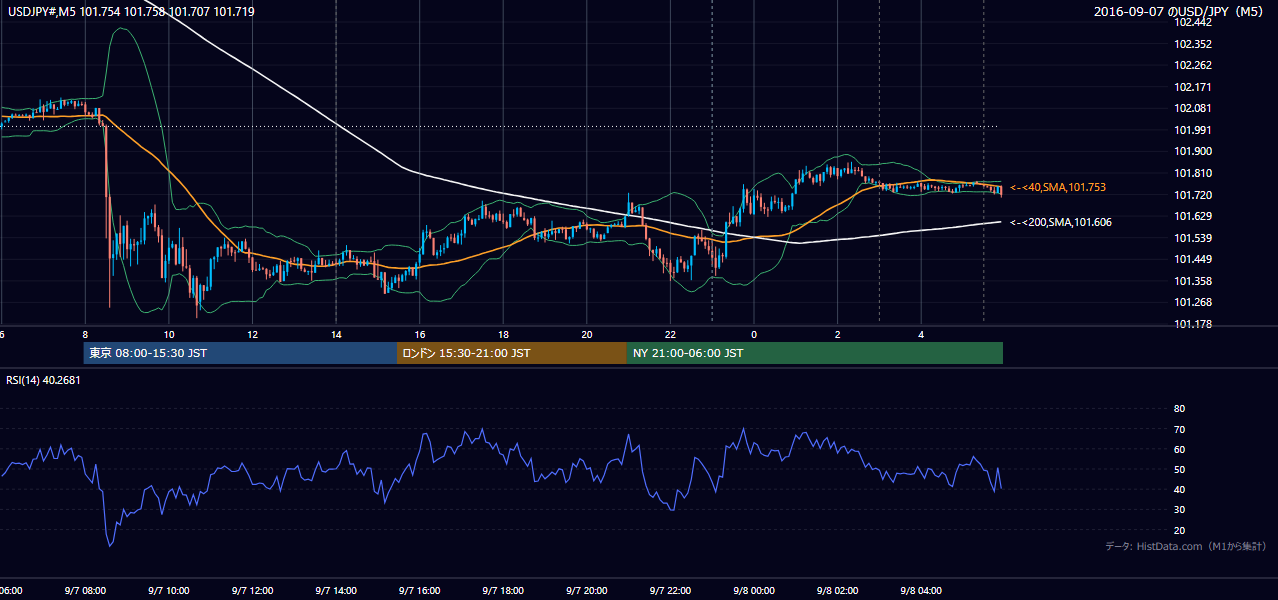The width and height of the screenshot is (1278, 600).
Task: Click the 9/8 00:00 time label
Action: pyautogui.click(x=754, y=591)
